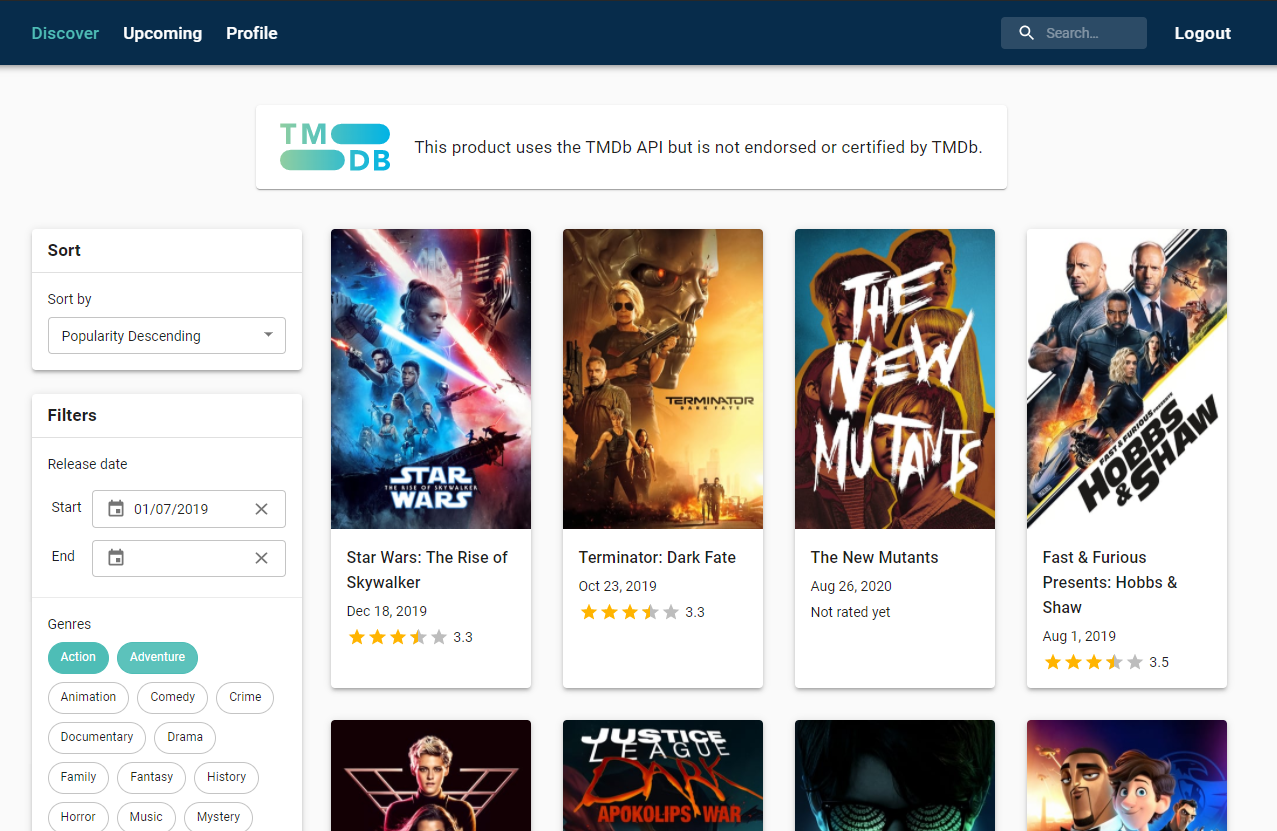This screenshot has width=1277, height=831.
Task: Click The New Mutants title
Action: pyautogui.click(x=875, y=557)
